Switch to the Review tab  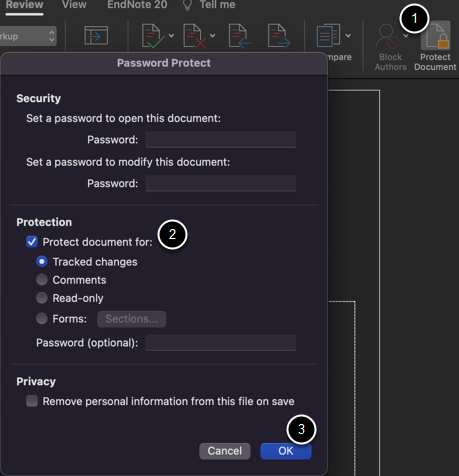point(24,5)
